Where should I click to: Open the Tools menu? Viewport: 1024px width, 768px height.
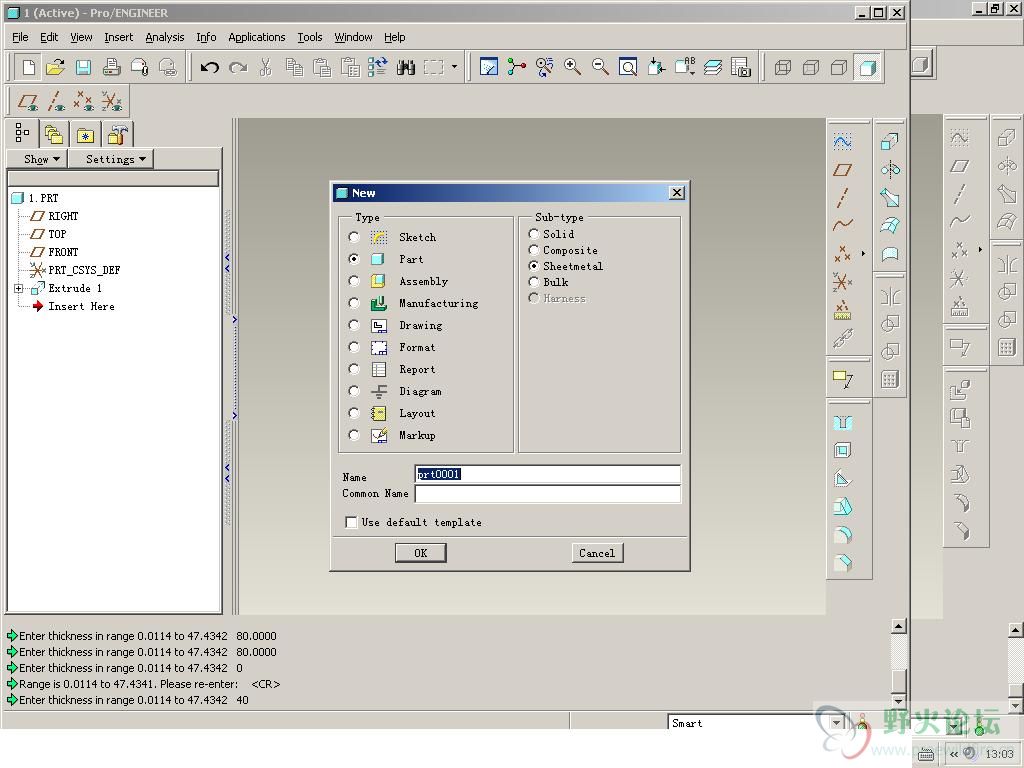310,37
